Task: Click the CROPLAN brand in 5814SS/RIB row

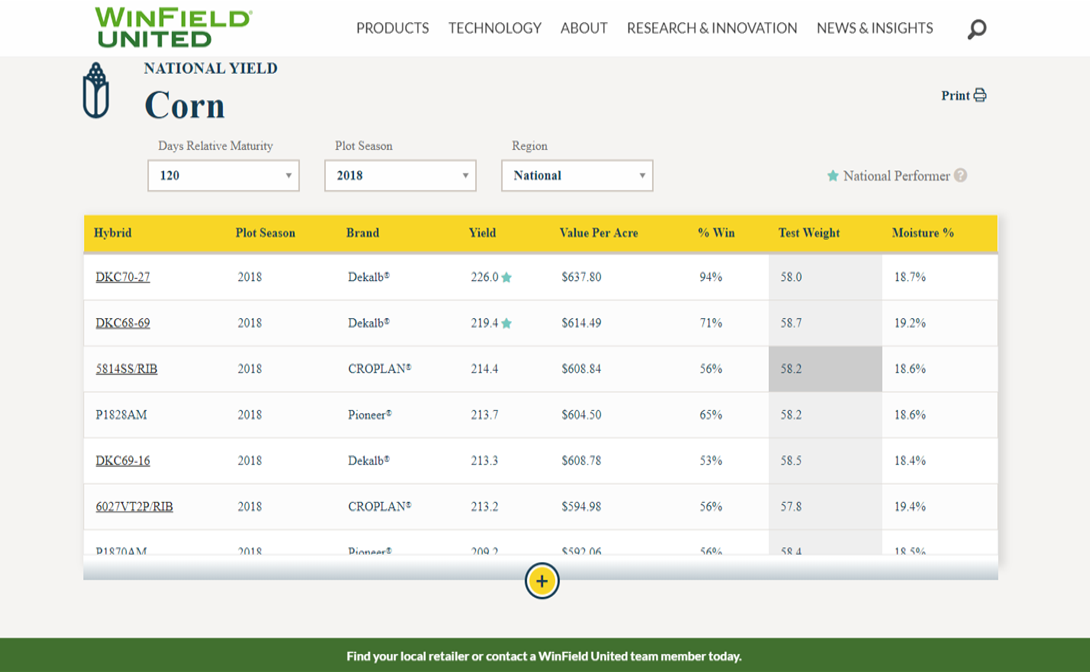Action: tap(379, 368)
